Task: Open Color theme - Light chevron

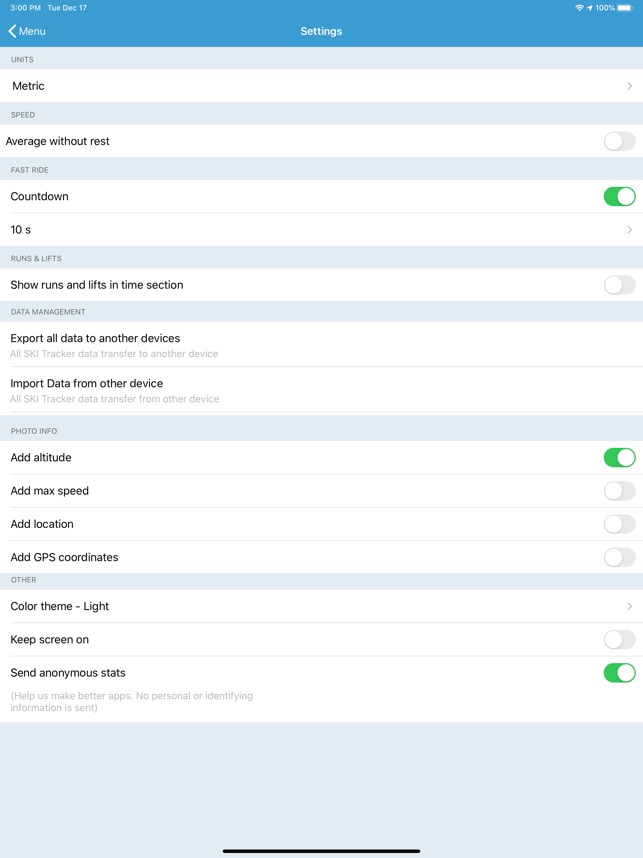Action: pos(629,606)
